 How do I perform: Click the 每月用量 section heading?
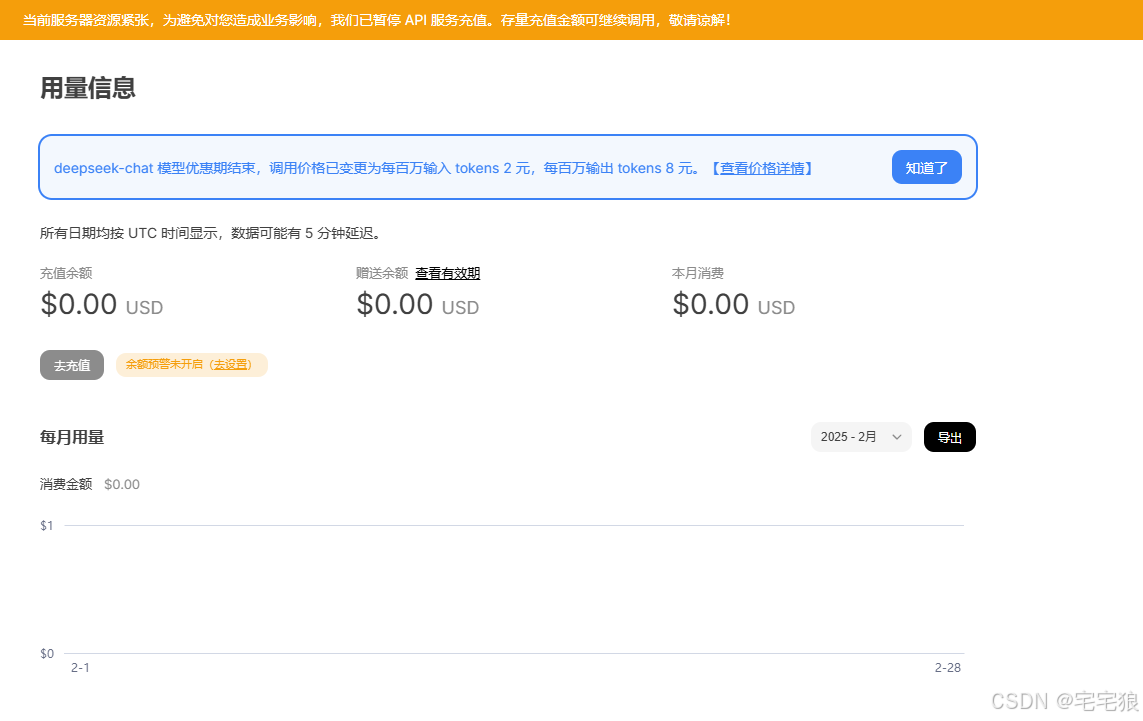coord(72,437)
